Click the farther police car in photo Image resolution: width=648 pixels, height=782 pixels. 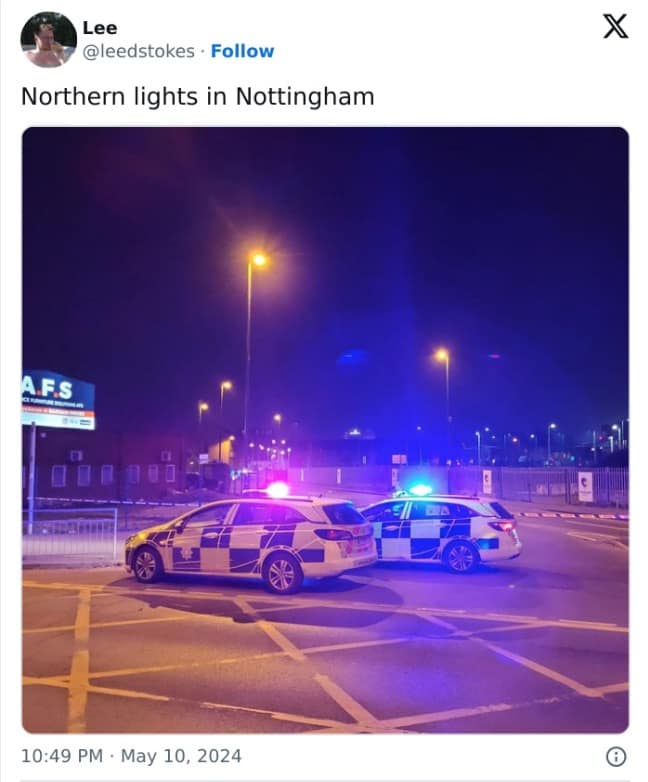(441, 530)
